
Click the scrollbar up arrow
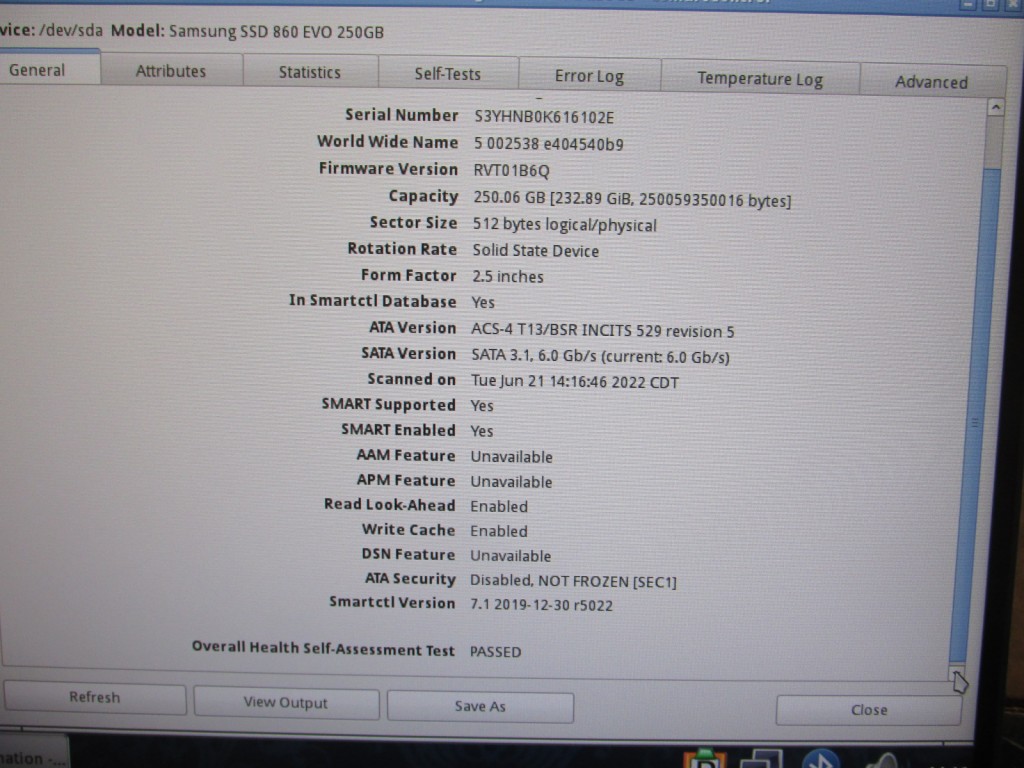click(995, 106)
